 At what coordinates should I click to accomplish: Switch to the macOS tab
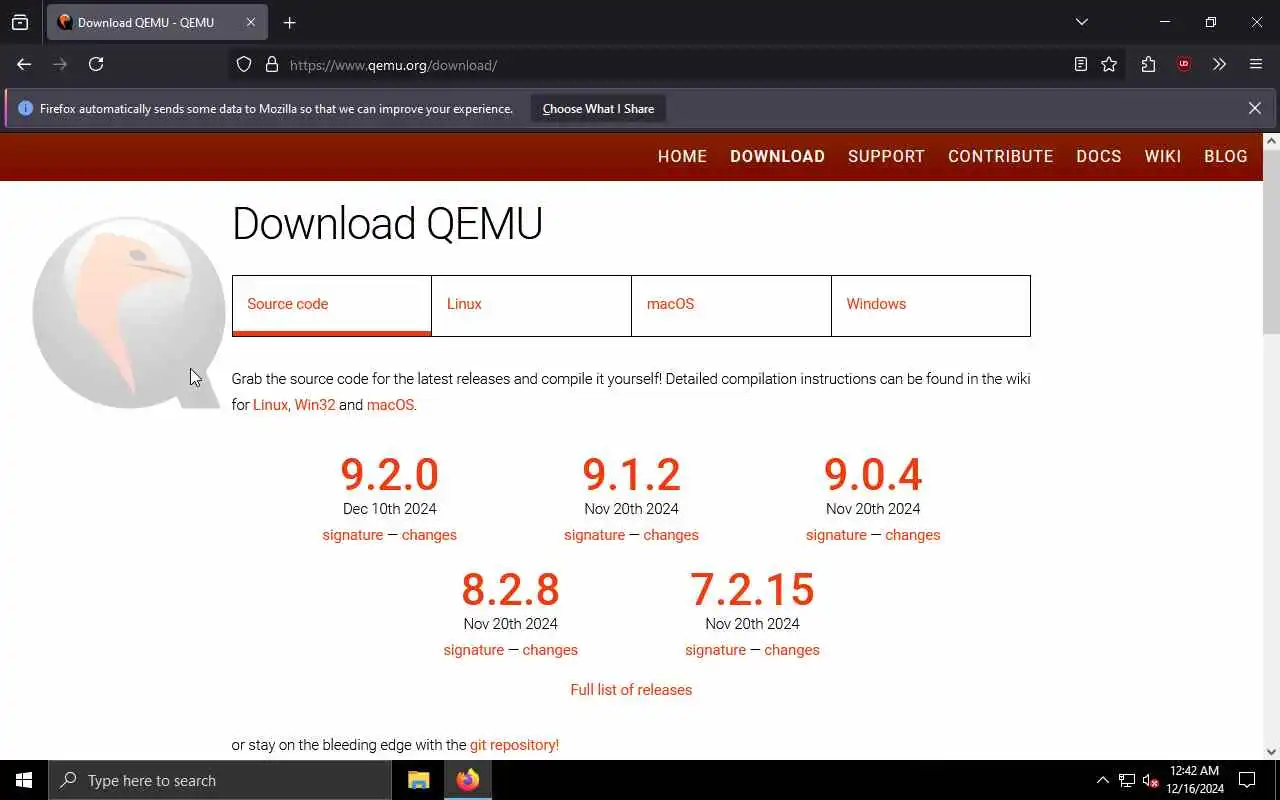[x=731, y=305]
